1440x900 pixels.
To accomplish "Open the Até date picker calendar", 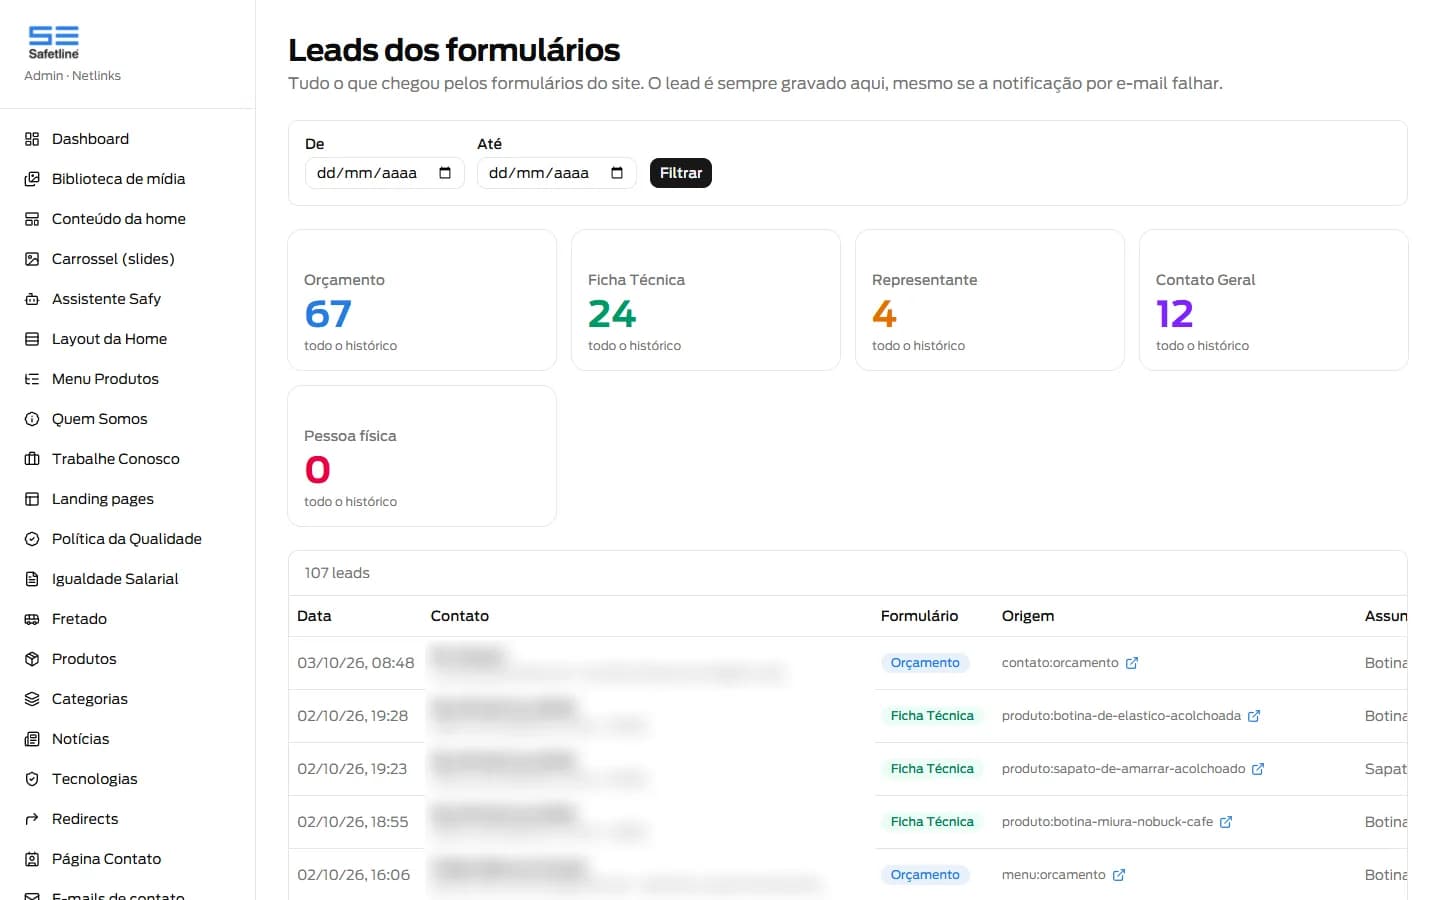I will tap(617, 173).
